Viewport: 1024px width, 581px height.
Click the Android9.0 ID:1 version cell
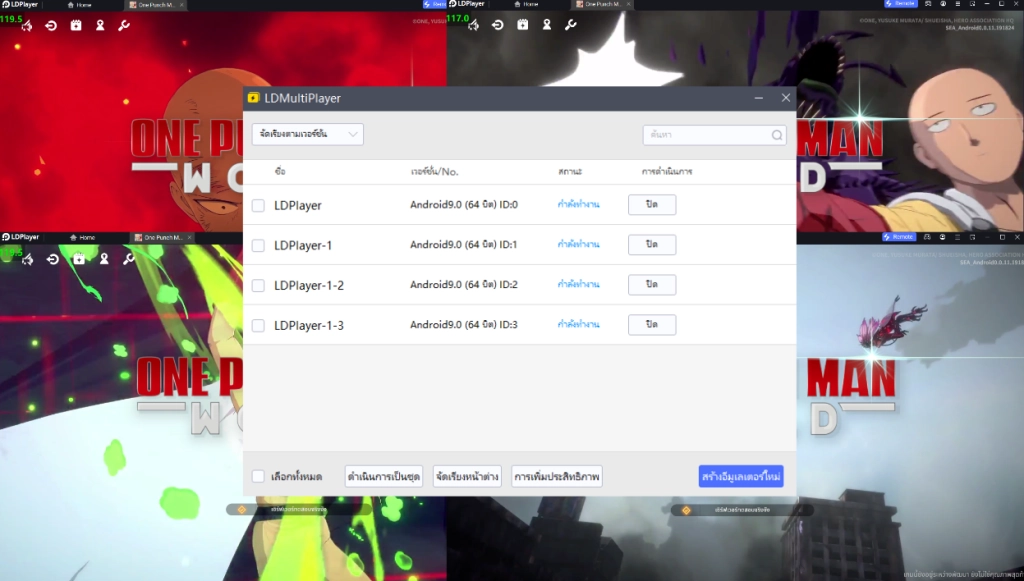[x=464, y=245]
